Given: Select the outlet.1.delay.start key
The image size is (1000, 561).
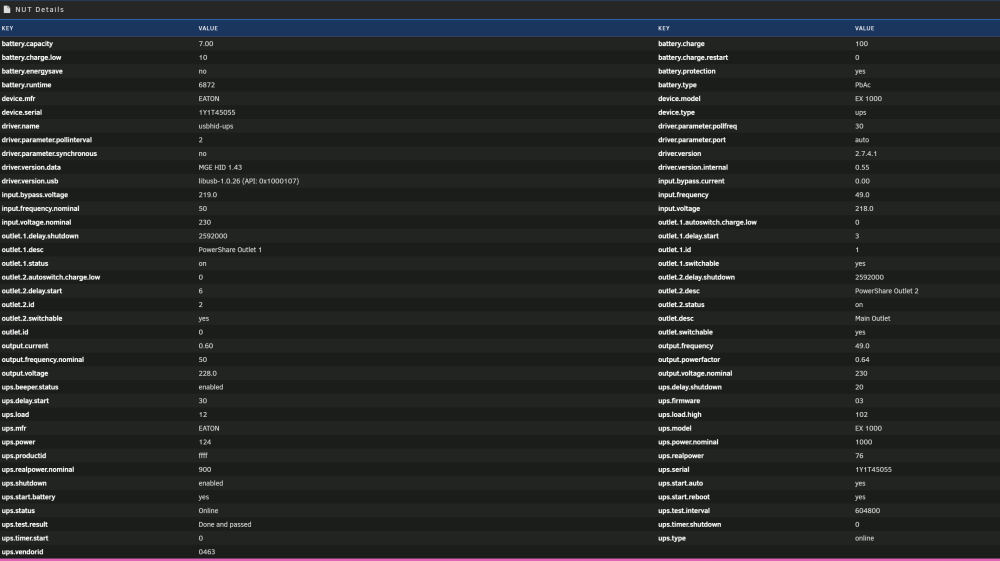Looking at the screenshot, I should 688,236.
